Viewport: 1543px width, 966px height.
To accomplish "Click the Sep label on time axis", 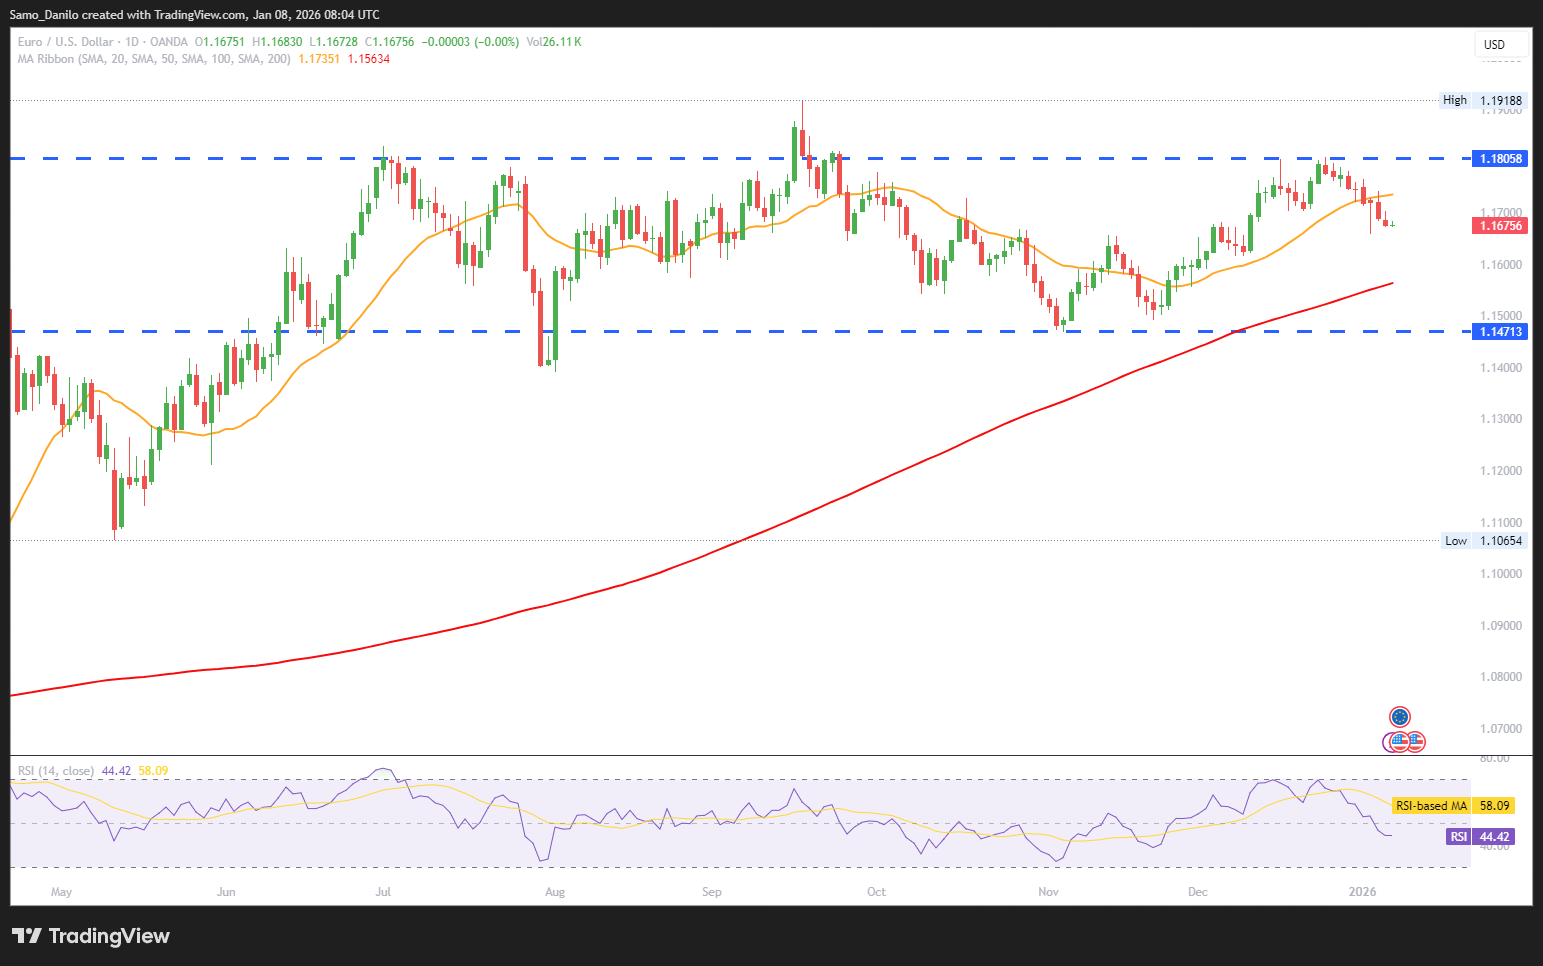I will coord(712,892).
